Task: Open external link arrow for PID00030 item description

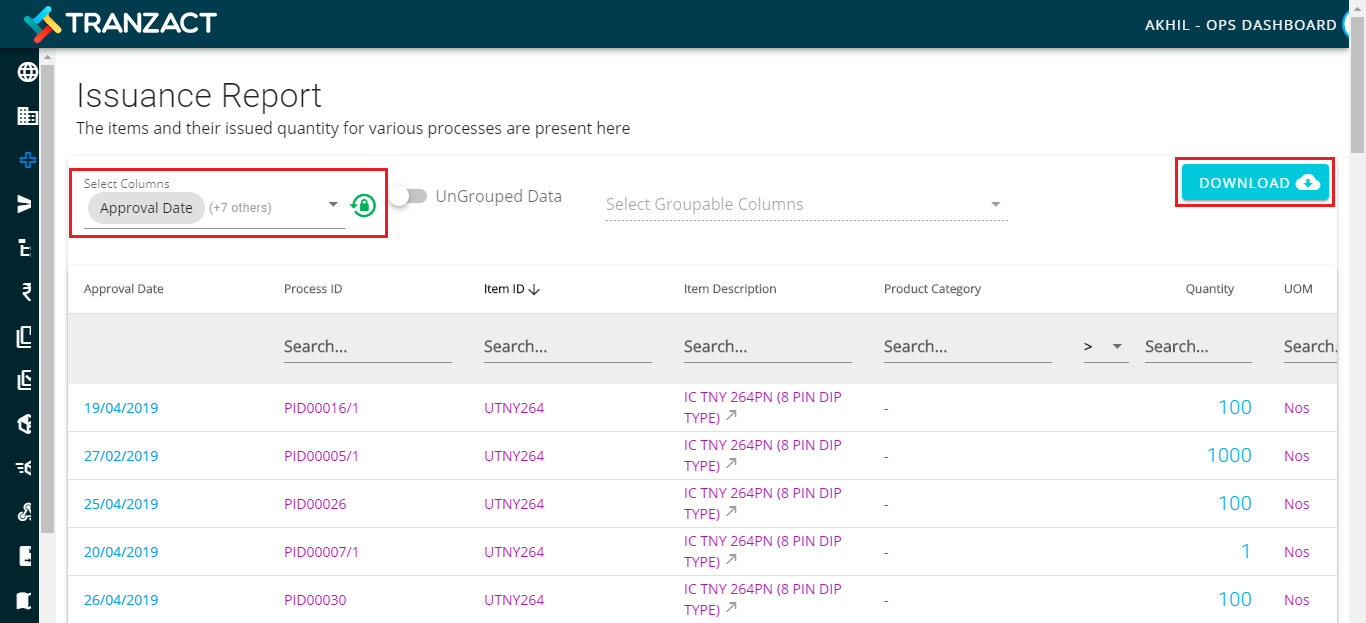Action: click(732, 608)
